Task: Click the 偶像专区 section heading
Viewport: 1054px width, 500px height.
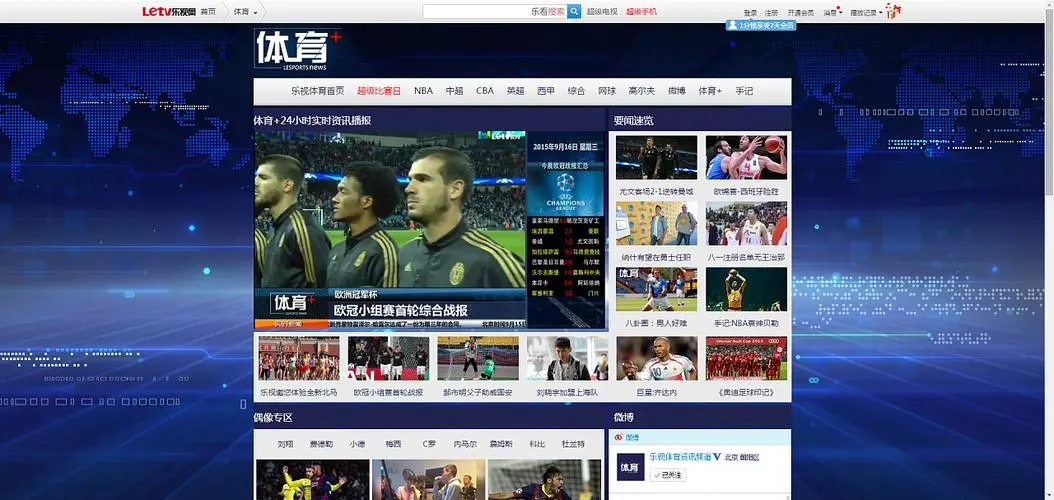Action: (273, 417)
